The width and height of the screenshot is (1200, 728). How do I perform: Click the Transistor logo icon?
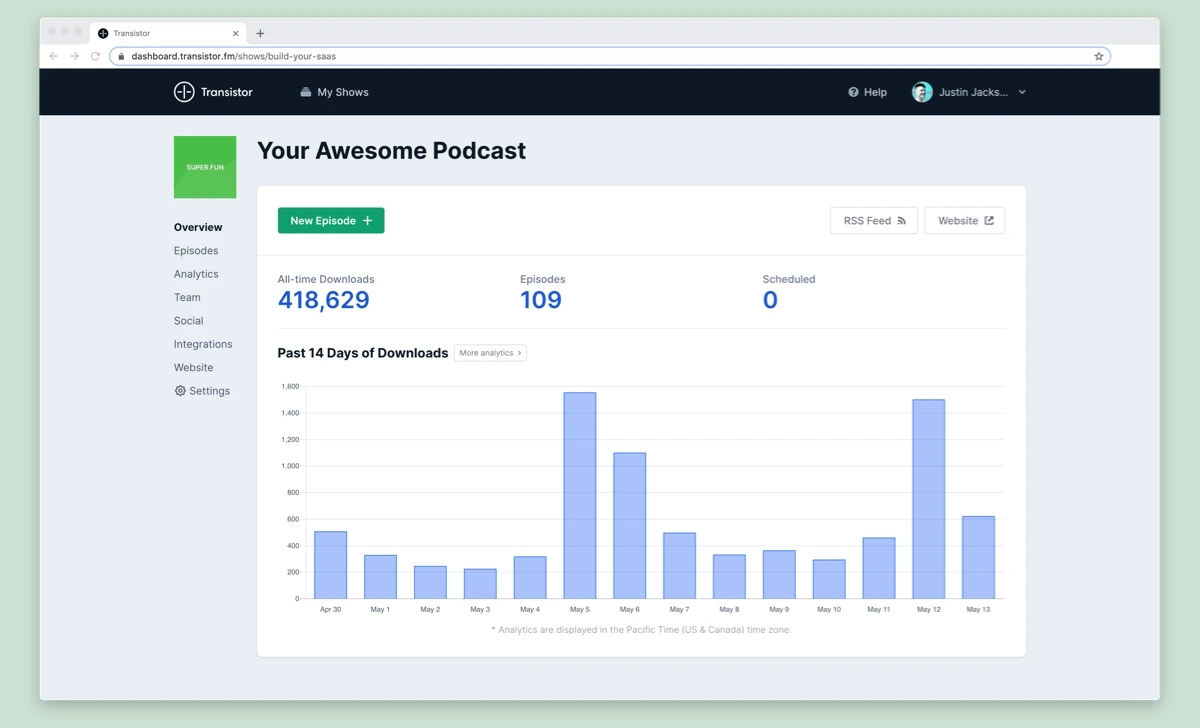184,92
